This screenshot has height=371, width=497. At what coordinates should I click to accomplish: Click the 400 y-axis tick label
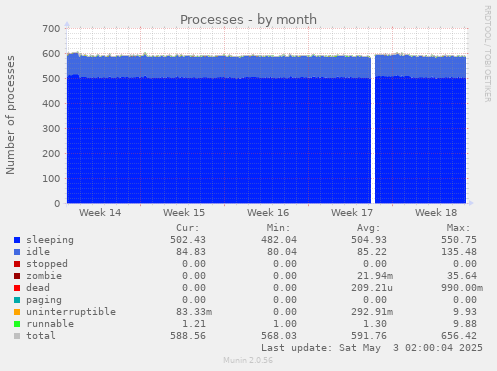(51, 104)
